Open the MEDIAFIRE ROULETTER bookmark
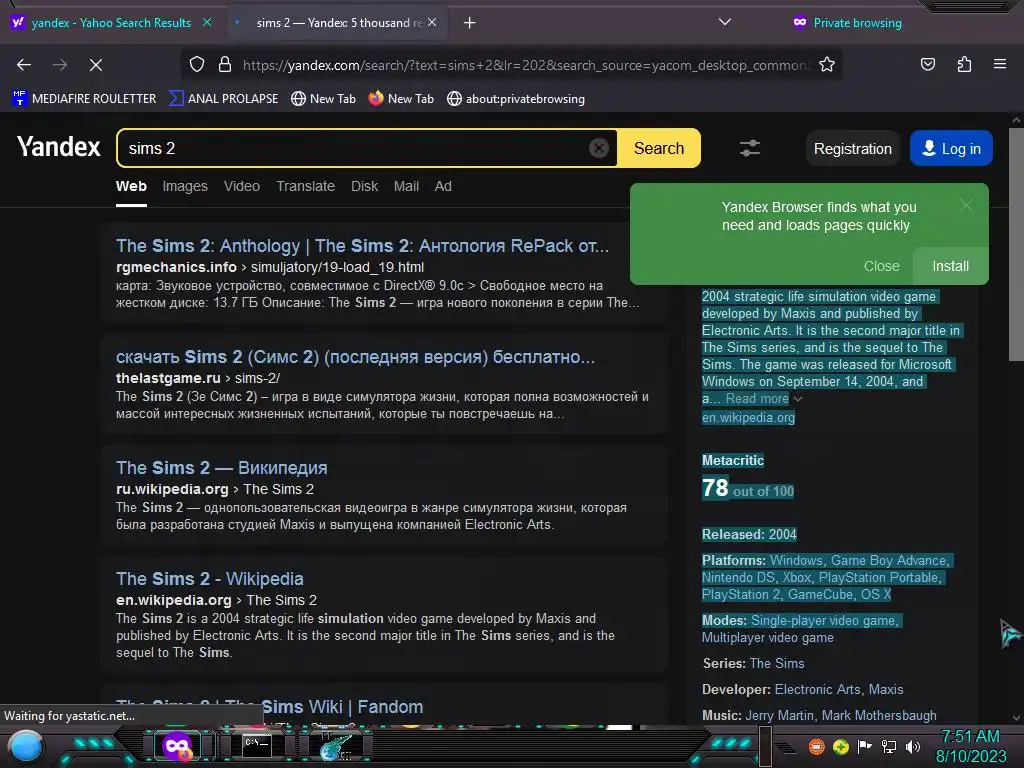 [x=84, y=99]
